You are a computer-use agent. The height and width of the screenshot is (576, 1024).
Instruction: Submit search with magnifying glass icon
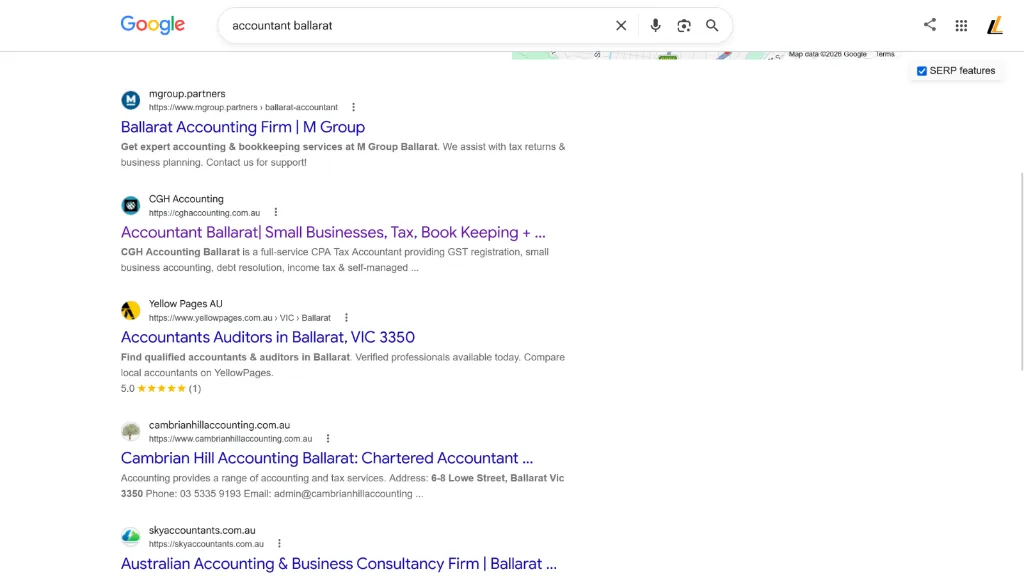point(712,25)
